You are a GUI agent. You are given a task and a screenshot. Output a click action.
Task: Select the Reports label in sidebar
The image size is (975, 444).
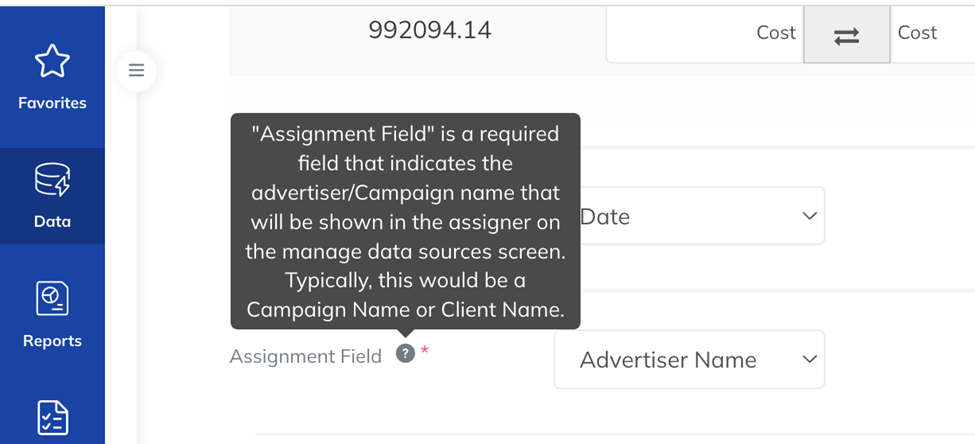point(52,341)
